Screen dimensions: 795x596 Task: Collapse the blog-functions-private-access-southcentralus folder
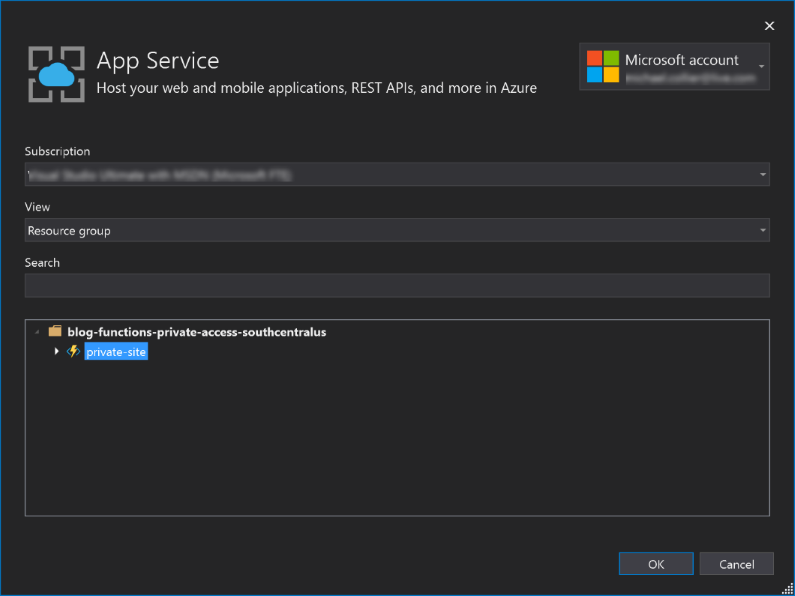coord(37,332)
